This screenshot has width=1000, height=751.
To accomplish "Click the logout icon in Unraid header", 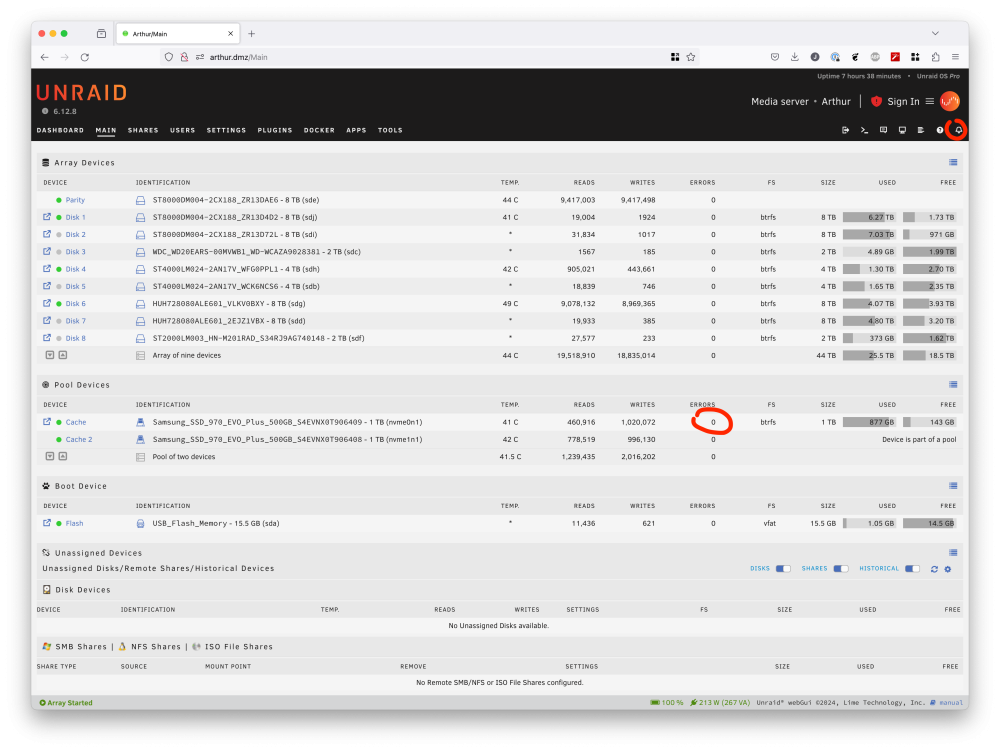I will [x=846, y=130].
